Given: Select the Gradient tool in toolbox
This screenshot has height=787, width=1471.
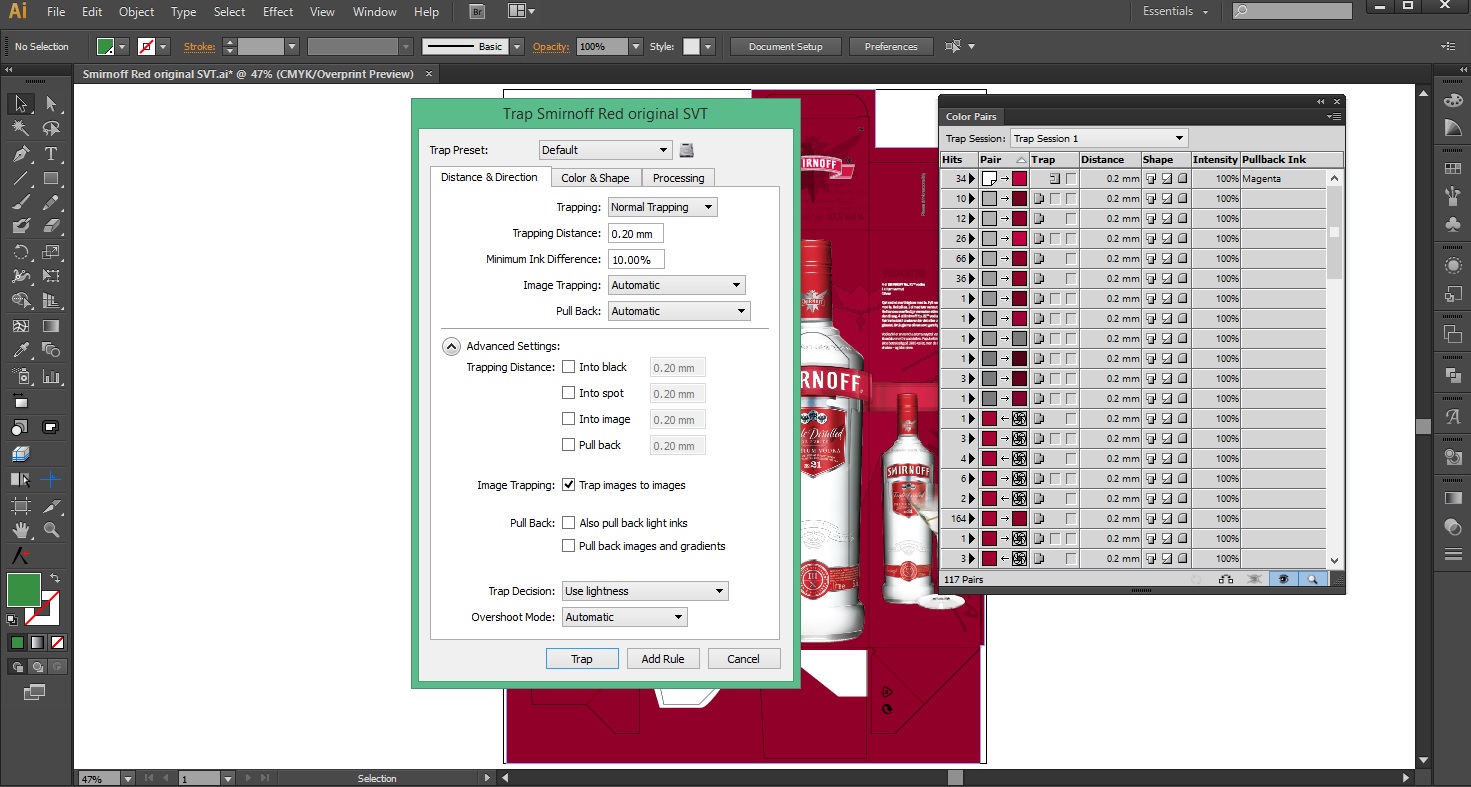Looking at the screenshot, I should tap(51, 326).
